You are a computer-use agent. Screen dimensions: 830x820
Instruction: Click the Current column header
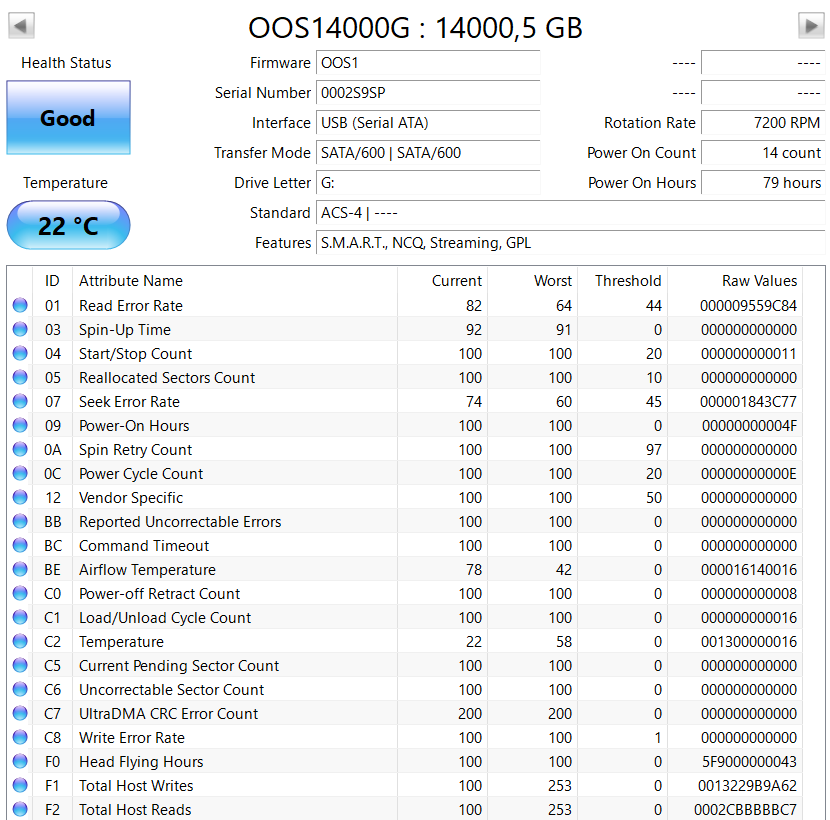coord(443,281)
